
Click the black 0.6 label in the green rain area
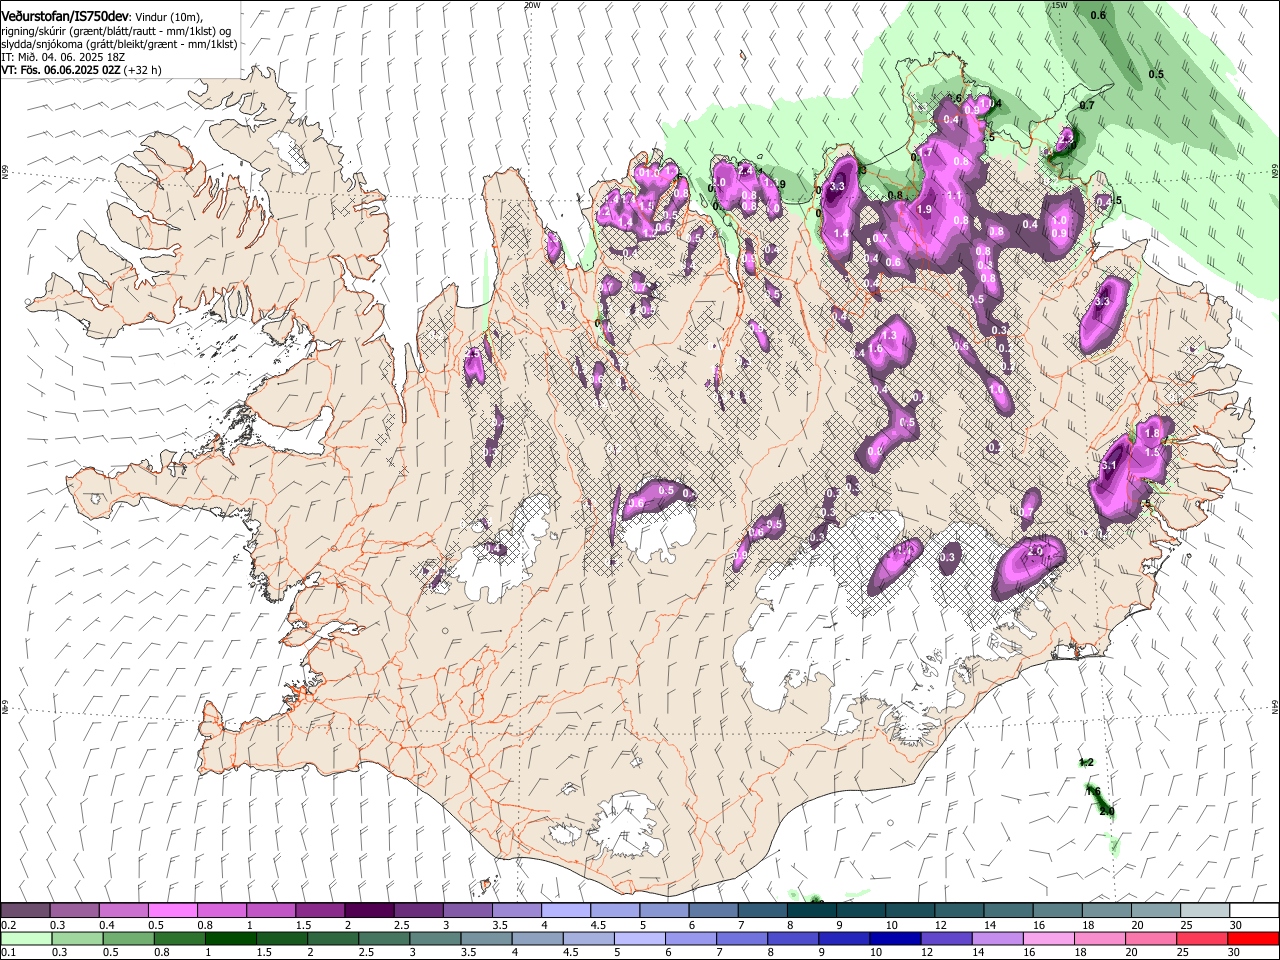1098,15
